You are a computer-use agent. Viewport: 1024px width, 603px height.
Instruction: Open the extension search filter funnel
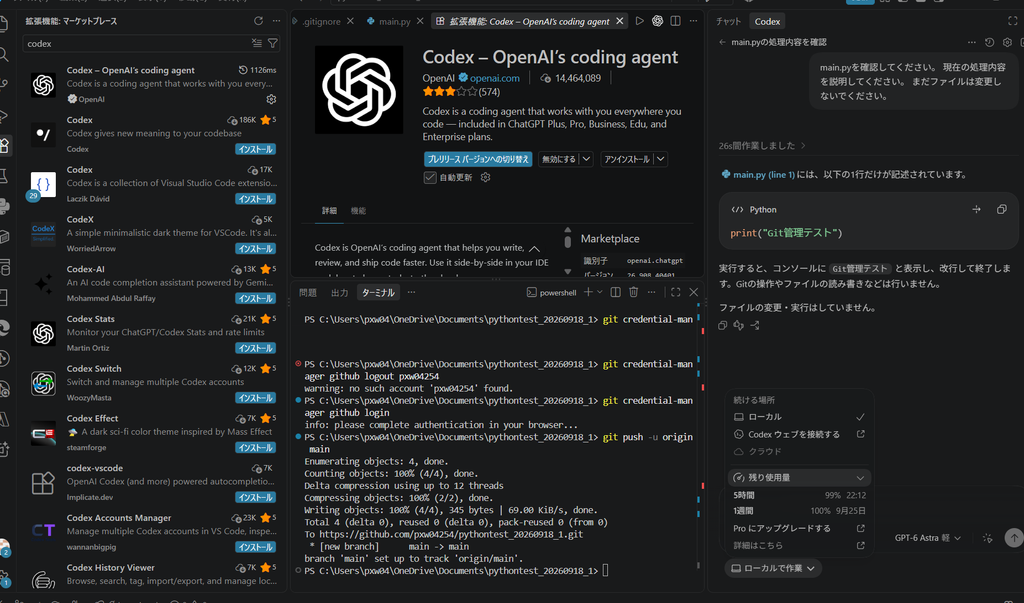pos(273,43)
